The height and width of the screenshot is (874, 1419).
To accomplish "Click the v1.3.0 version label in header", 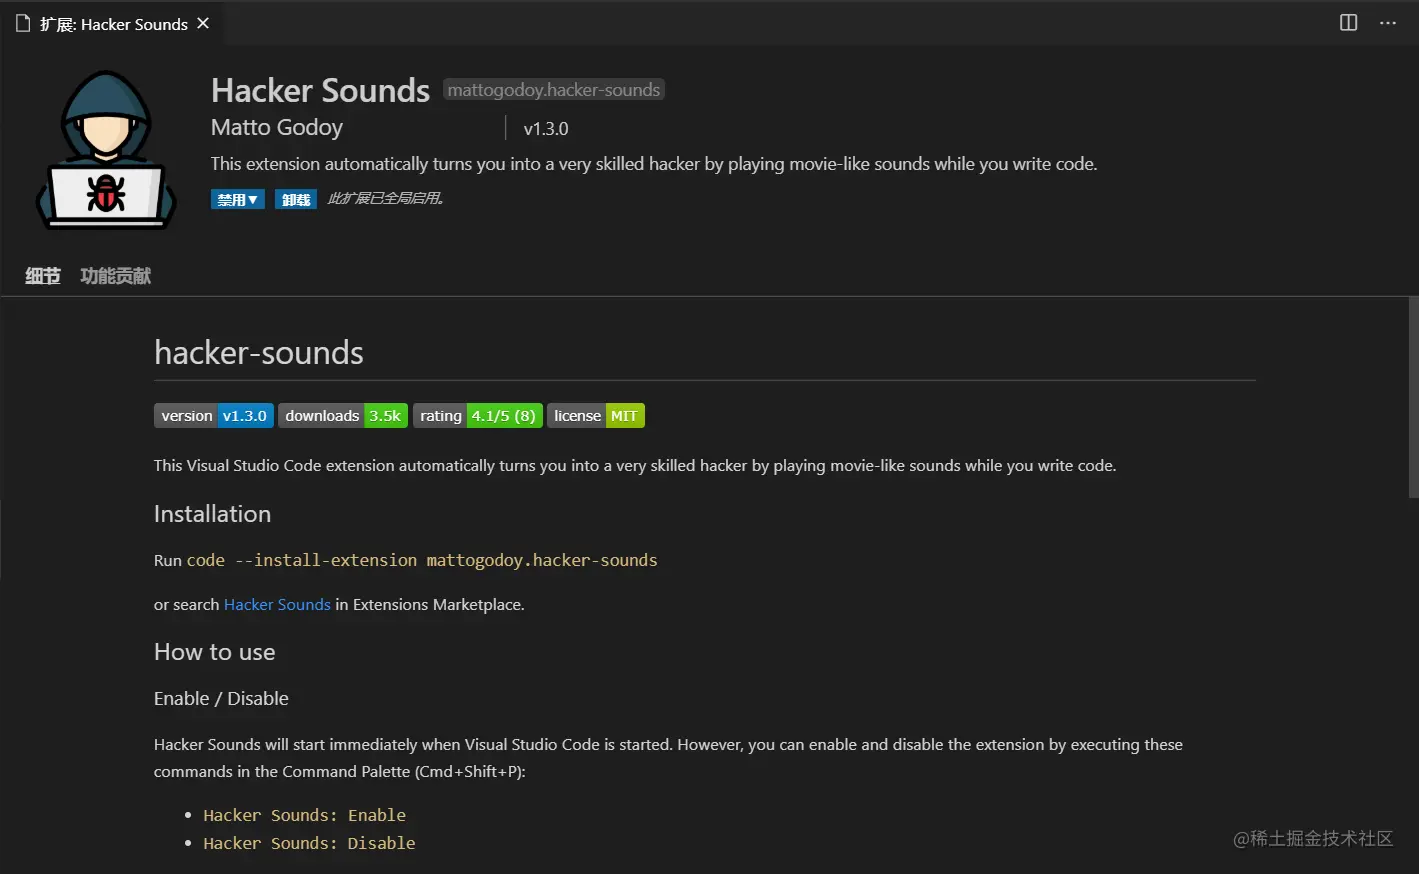I will (546, 129).
